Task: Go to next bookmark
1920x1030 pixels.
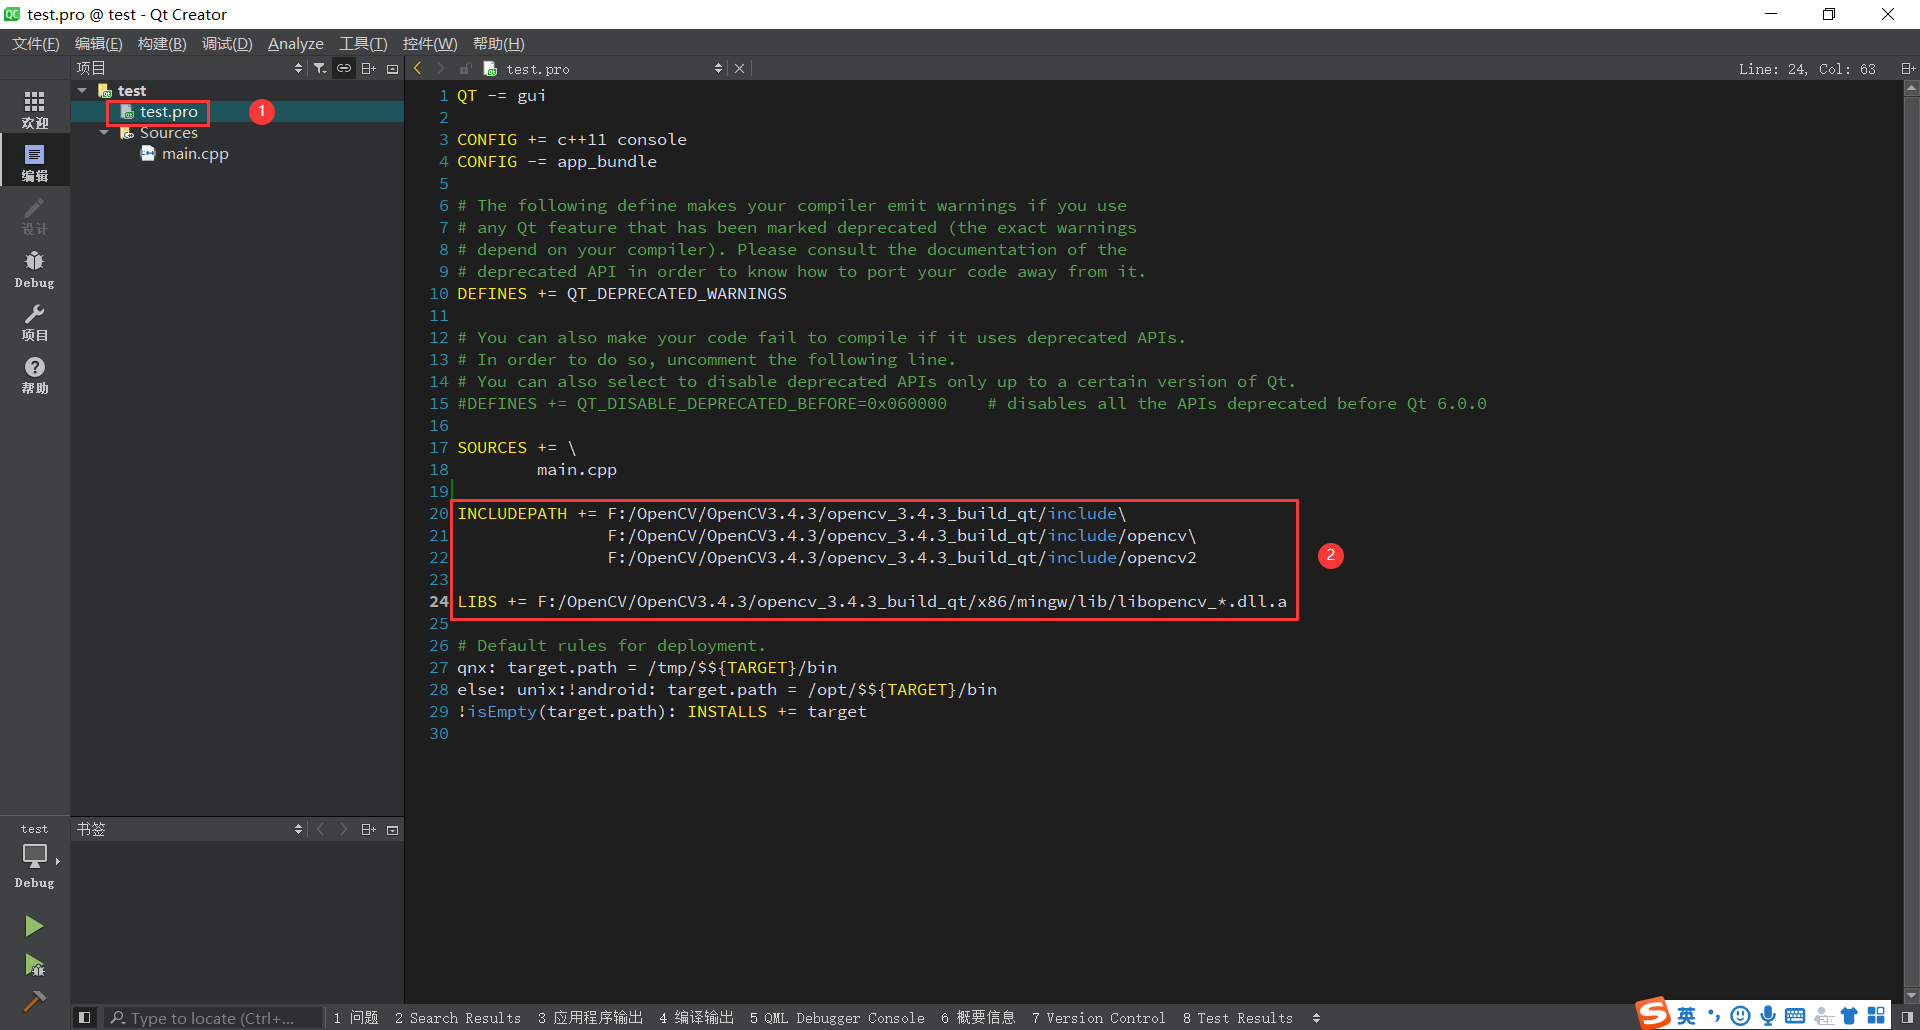Action: [344, 829]
